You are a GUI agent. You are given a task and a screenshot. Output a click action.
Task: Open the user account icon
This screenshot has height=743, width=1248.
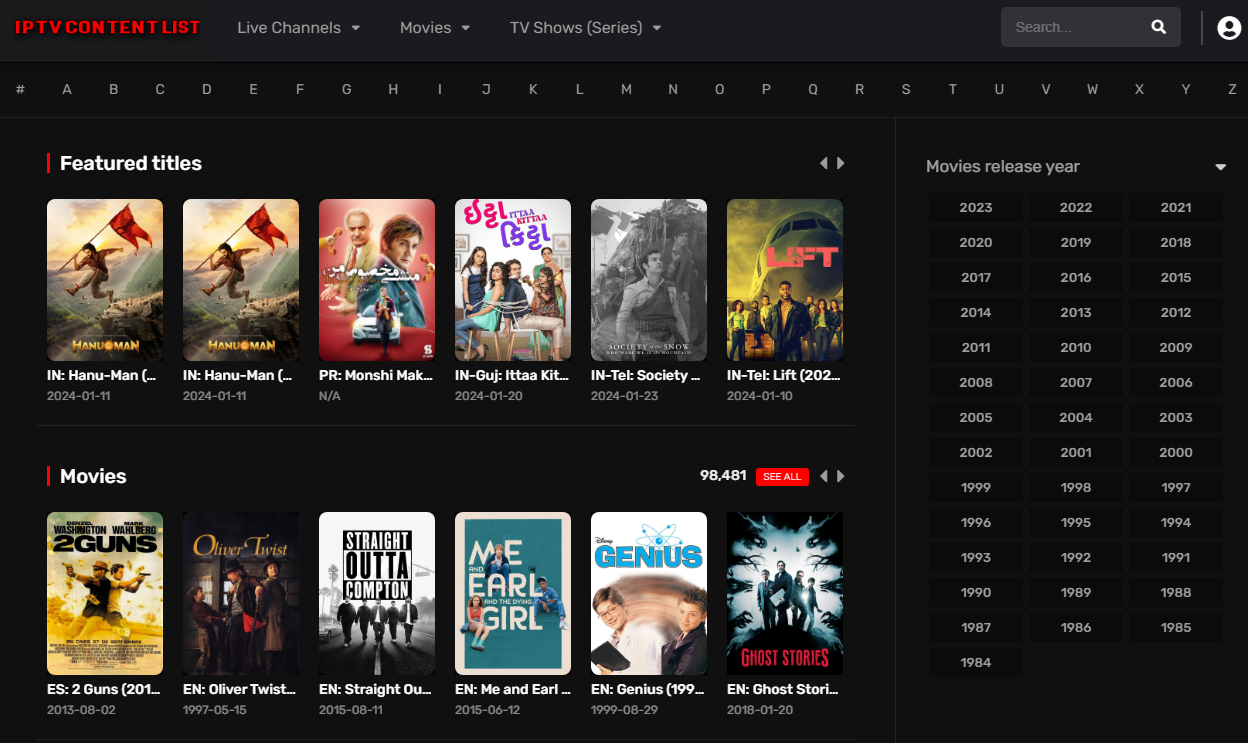coord(1229,27)
